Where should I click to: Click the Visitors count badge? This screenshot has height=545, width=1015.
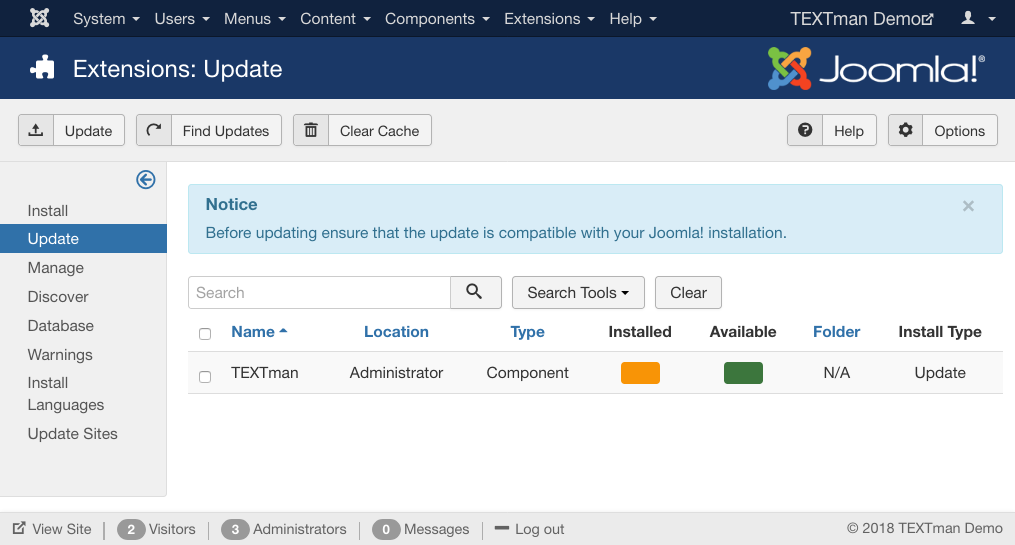(x=131, y=529)
